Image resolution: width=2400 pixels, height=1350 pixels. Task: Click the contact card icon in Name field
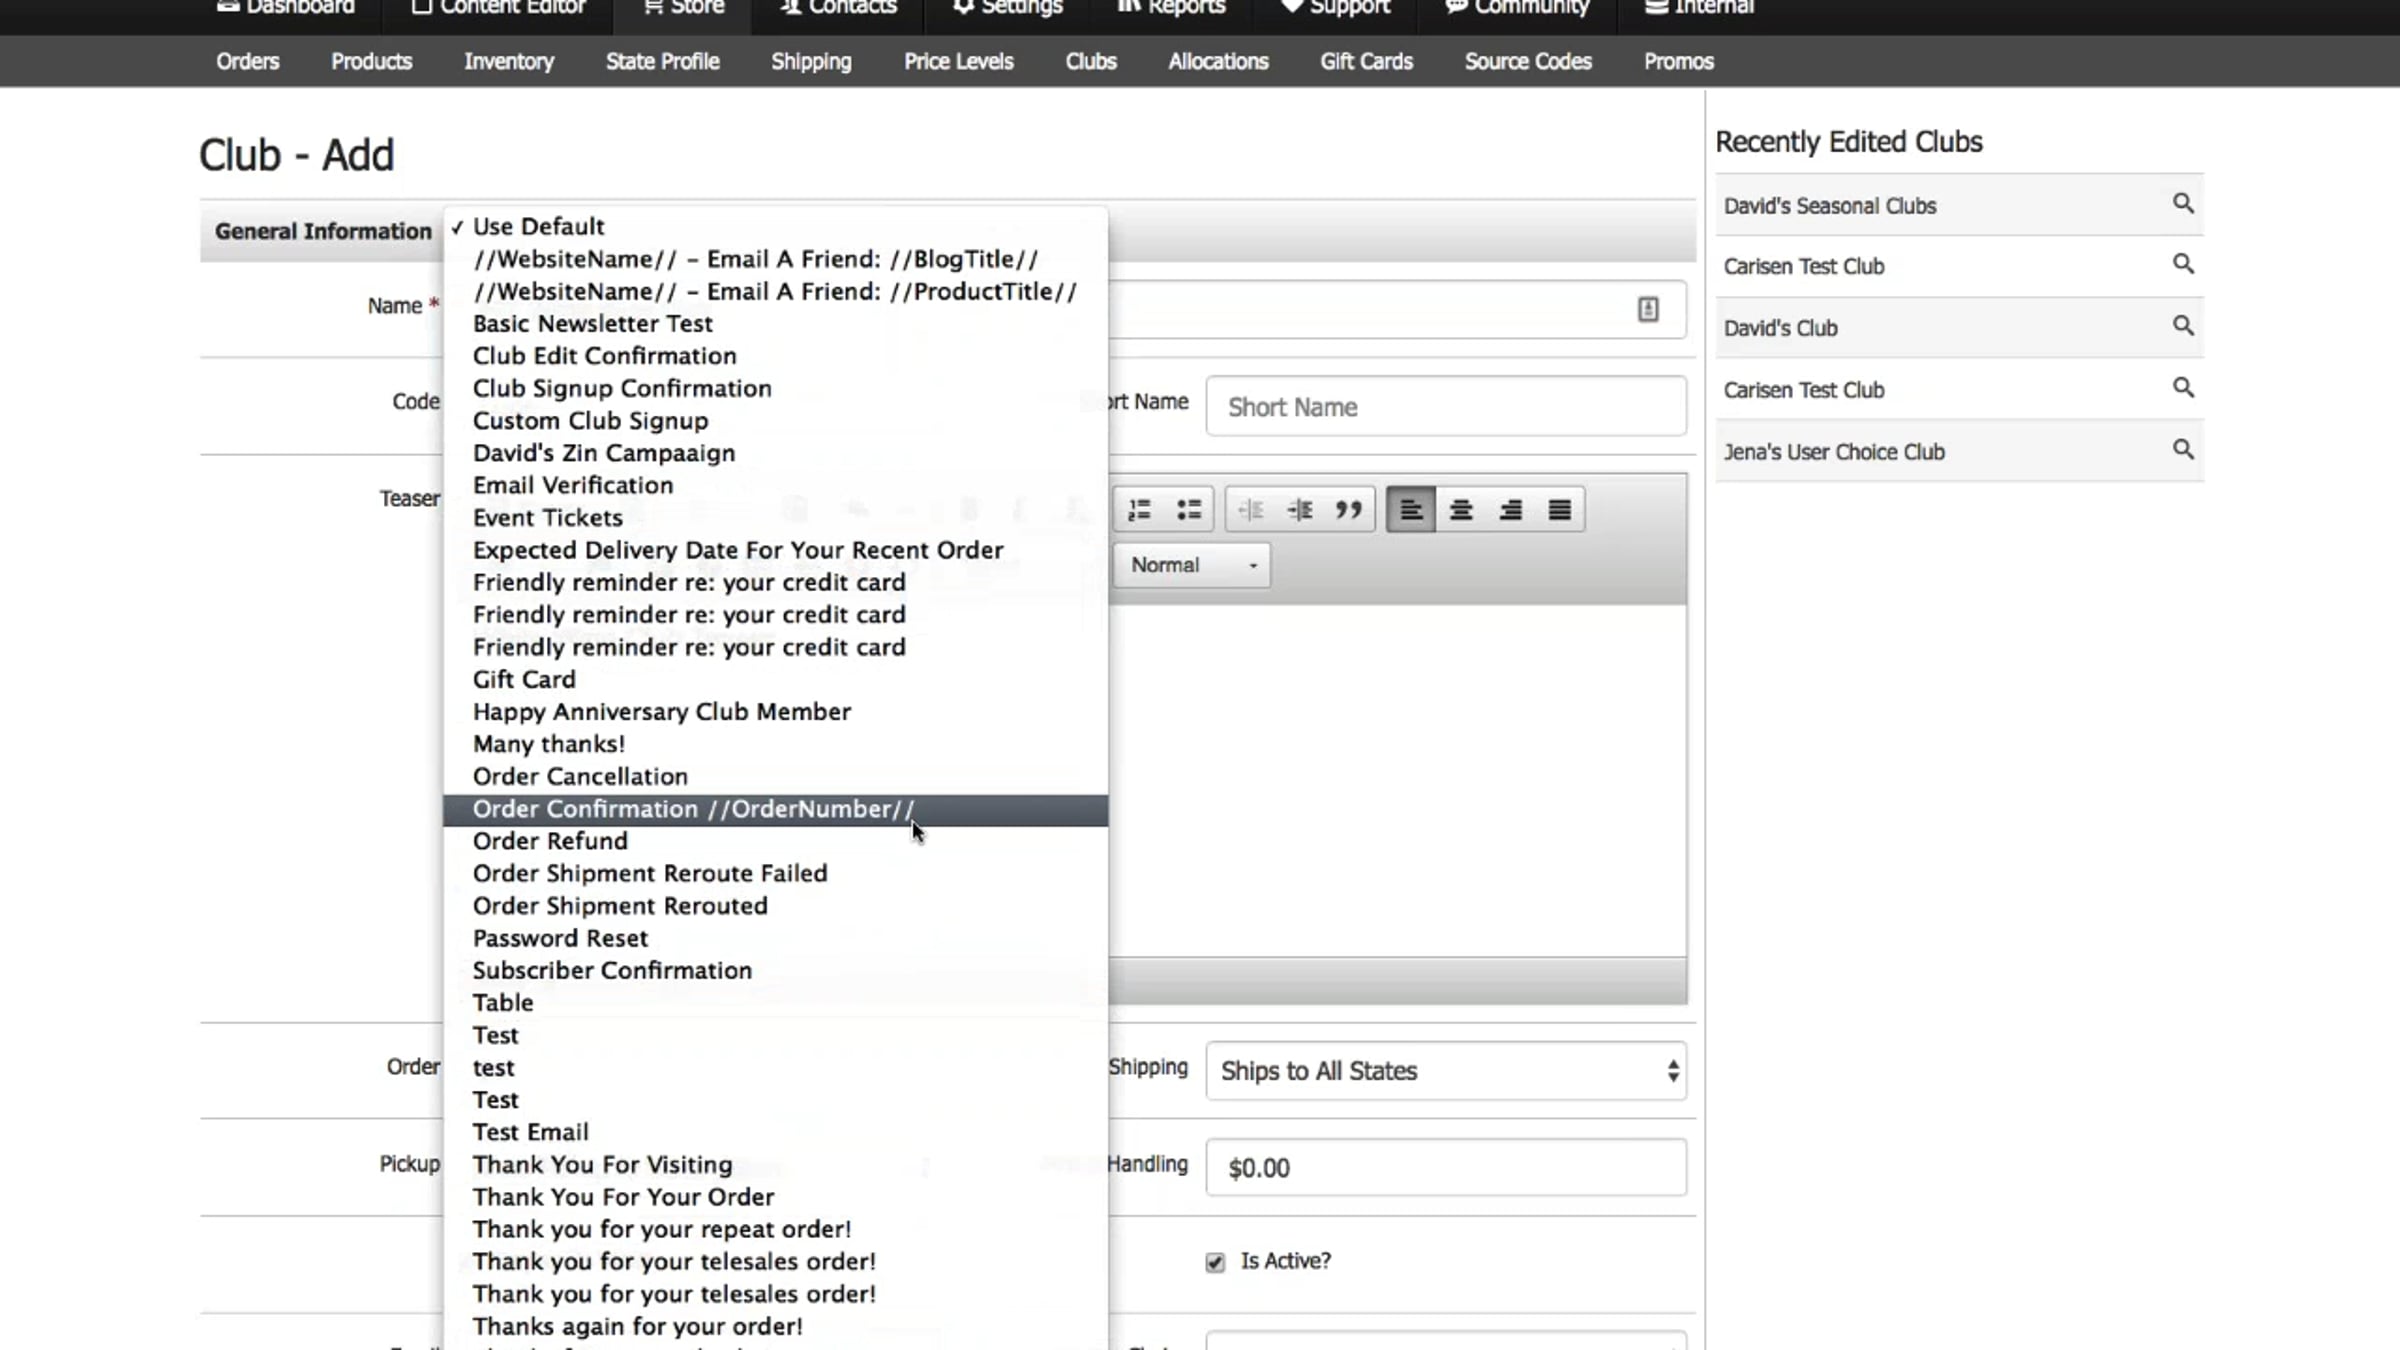coord(1647,309)
